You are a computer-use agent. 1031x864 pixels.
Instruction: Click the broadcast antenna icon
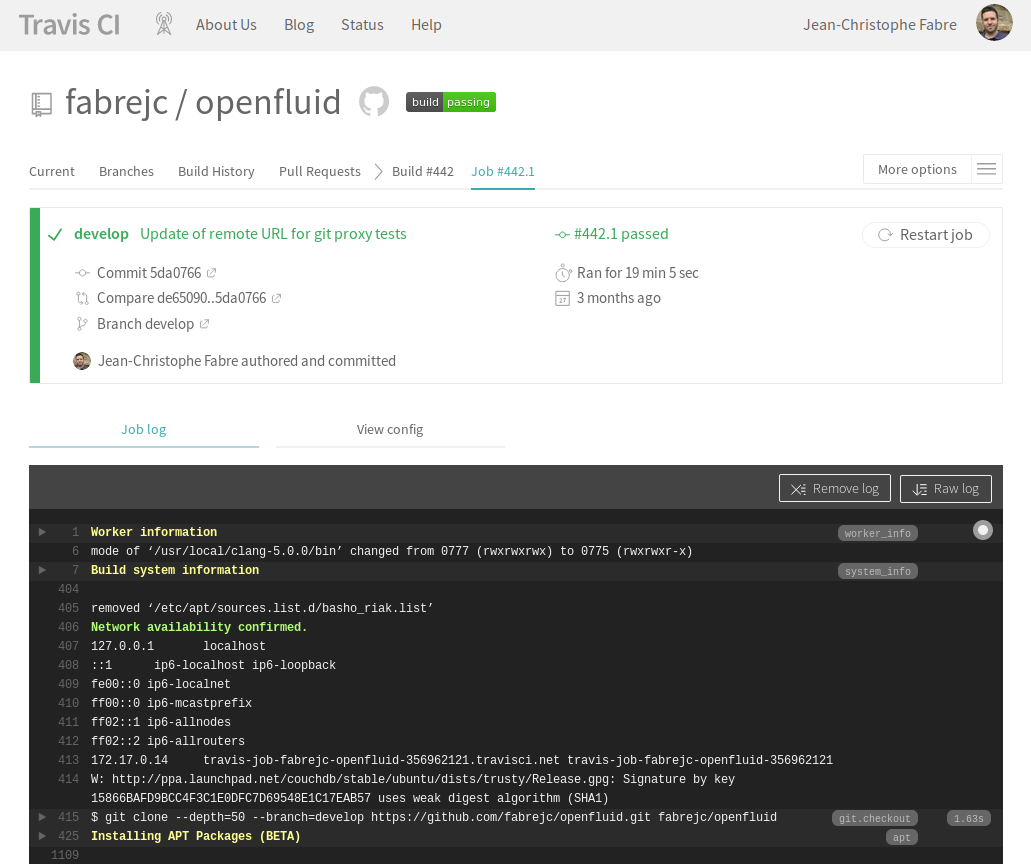164,24
